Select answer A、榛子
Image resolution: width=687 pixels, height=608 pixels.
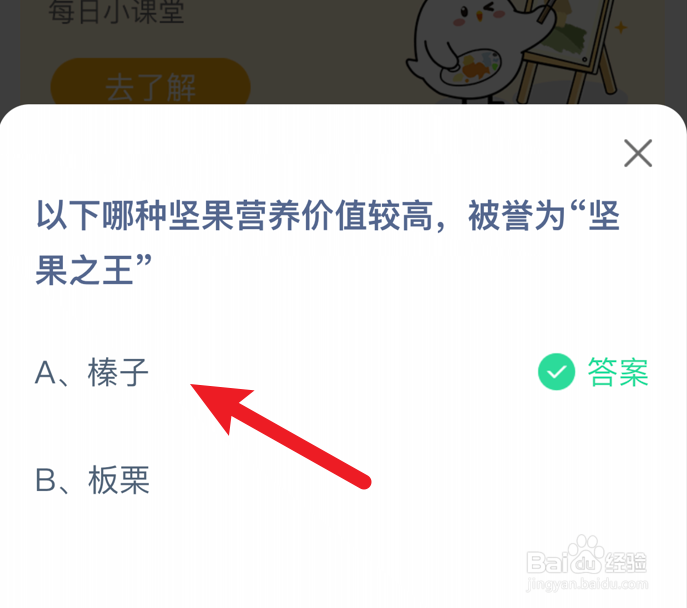92,373
